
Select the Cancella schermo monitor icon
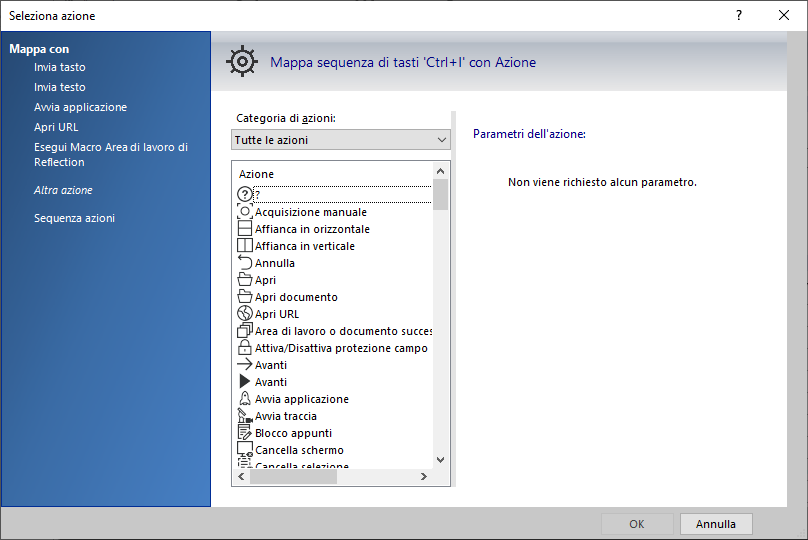tap(244, 450)
